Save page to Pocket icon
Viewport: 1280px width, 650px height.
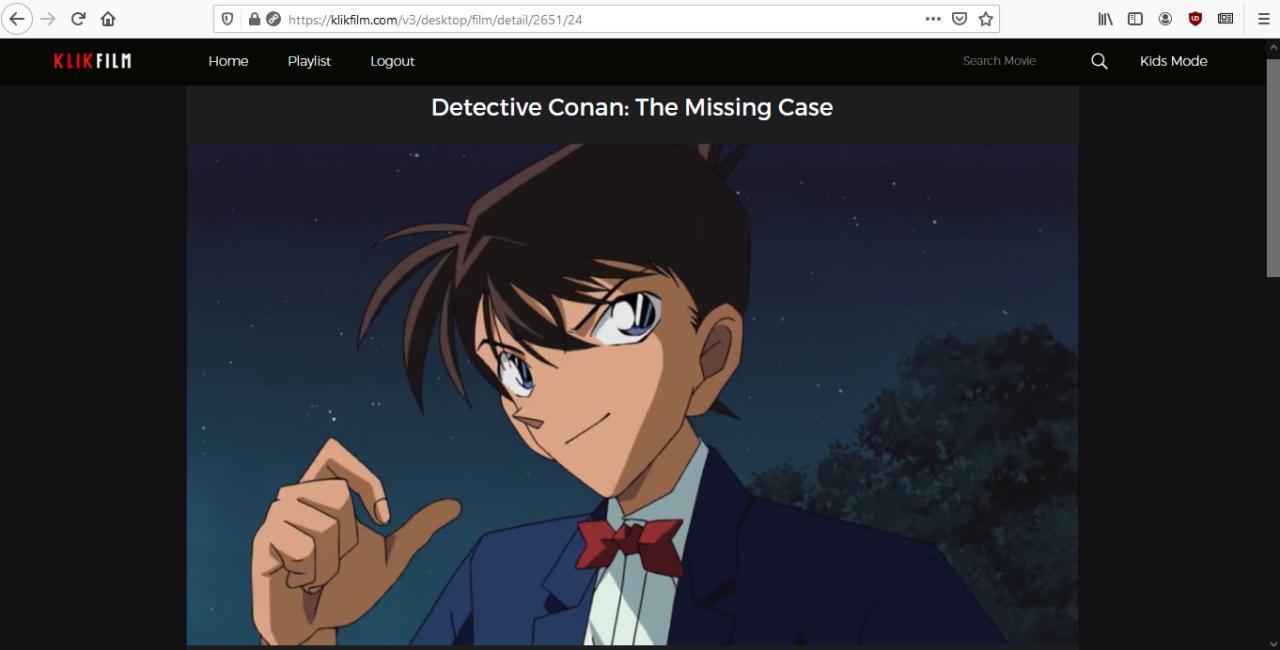(959, 19)
